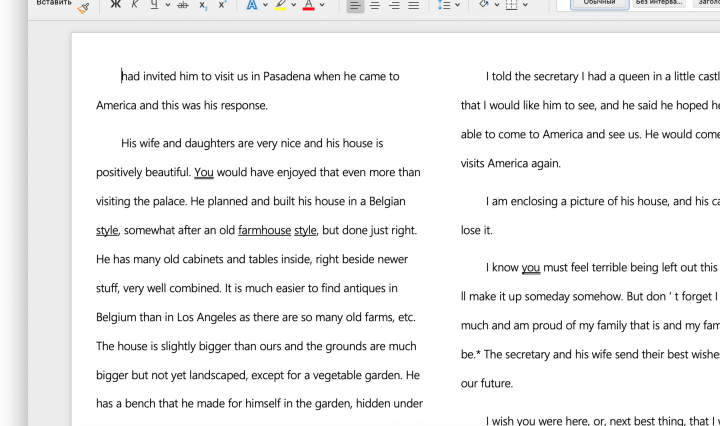Click the words "vegetable garden" in the text
The height and width of the screenshot is (426, 720).
(358, 376)
